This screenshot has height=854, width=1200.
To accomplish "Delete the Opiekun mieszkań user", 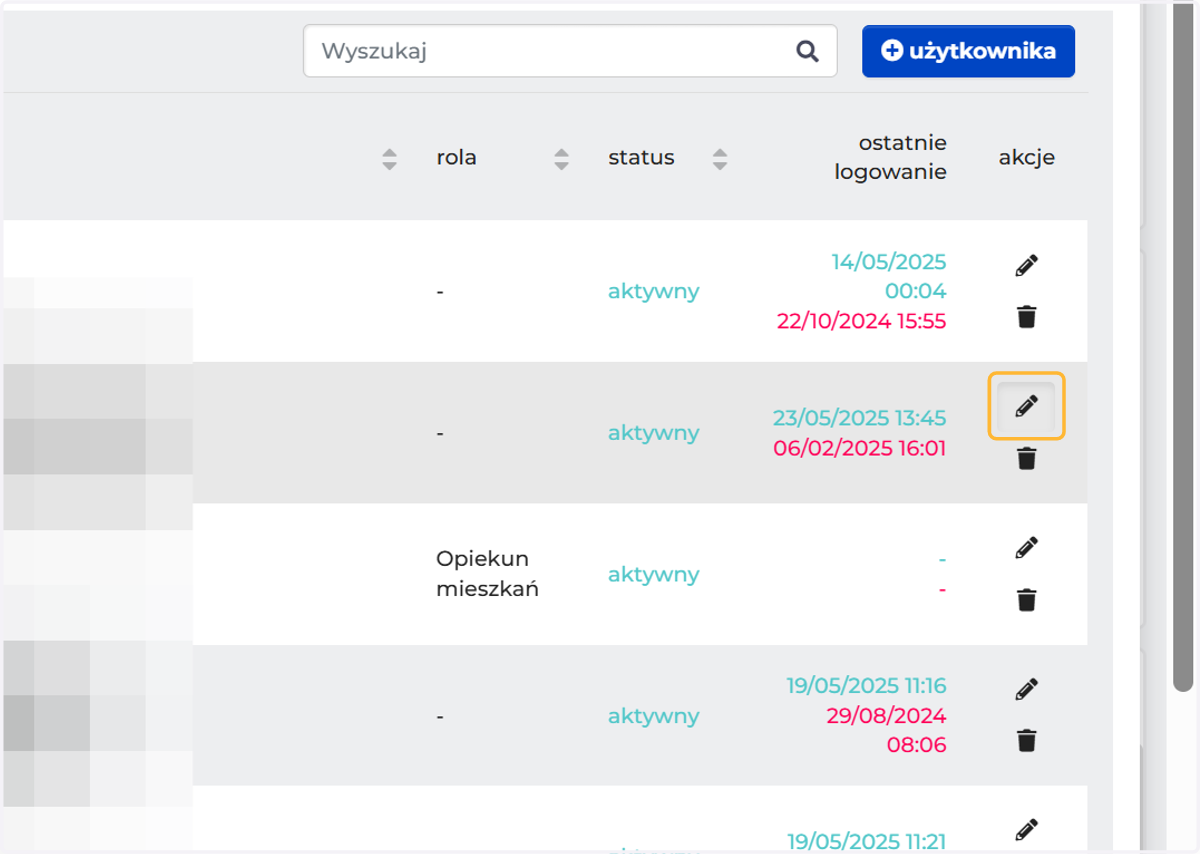I will 1026,600.
